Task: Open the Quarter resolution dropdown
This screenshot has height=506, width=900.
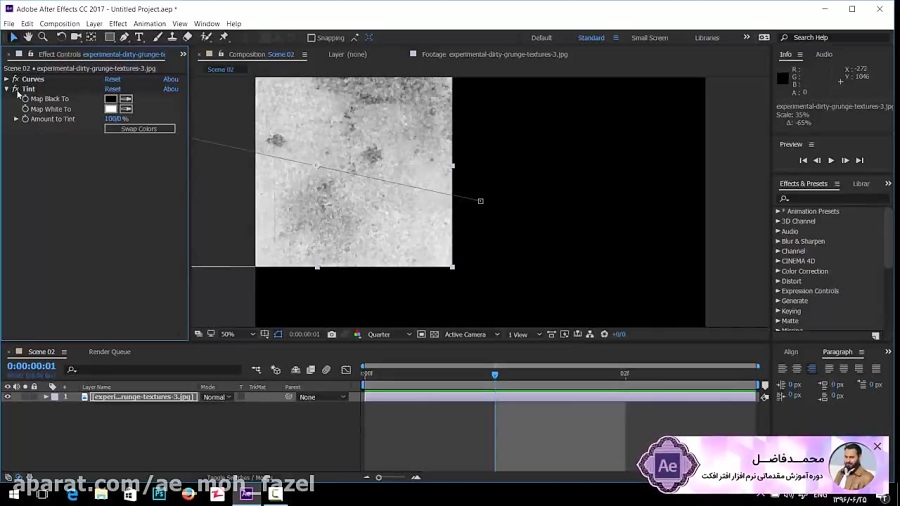Action: 389,334
